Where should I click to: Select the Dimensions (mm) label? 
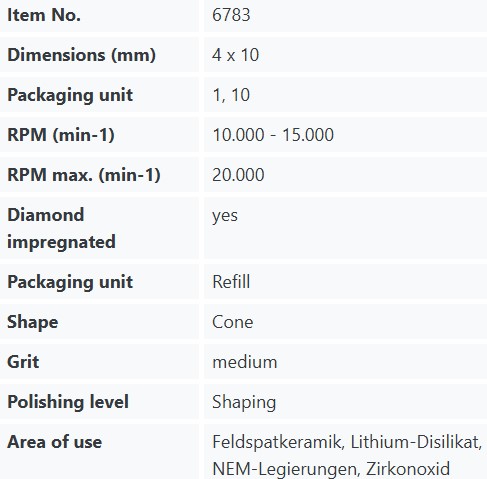click(81, 55)
